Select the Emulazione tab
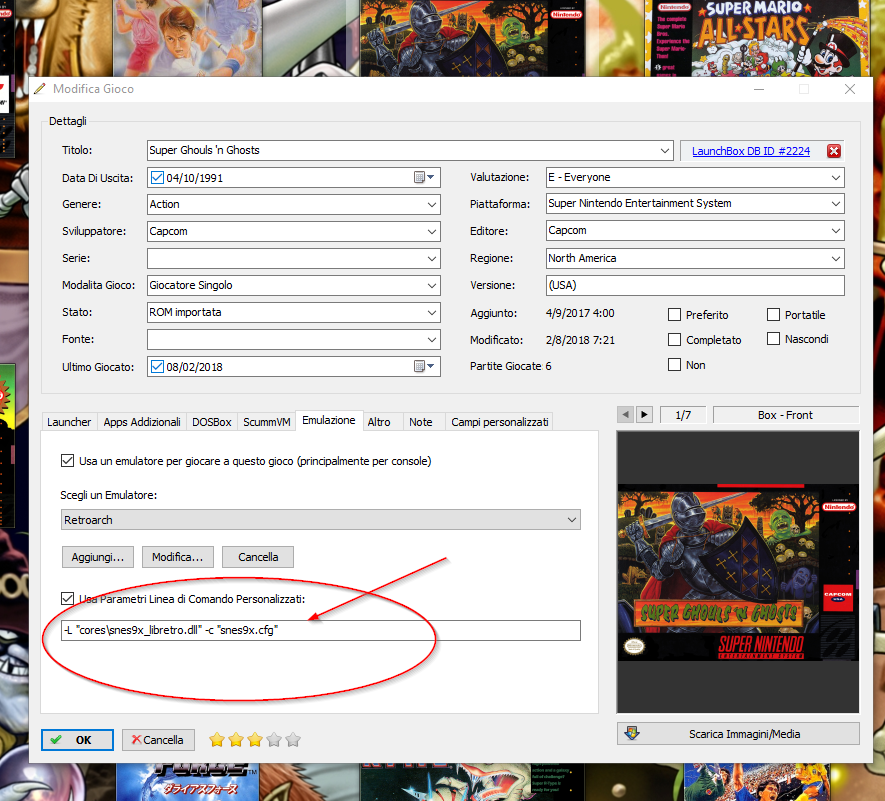The height and width of the screenshot is (801, 885). (x=328, y=420)
